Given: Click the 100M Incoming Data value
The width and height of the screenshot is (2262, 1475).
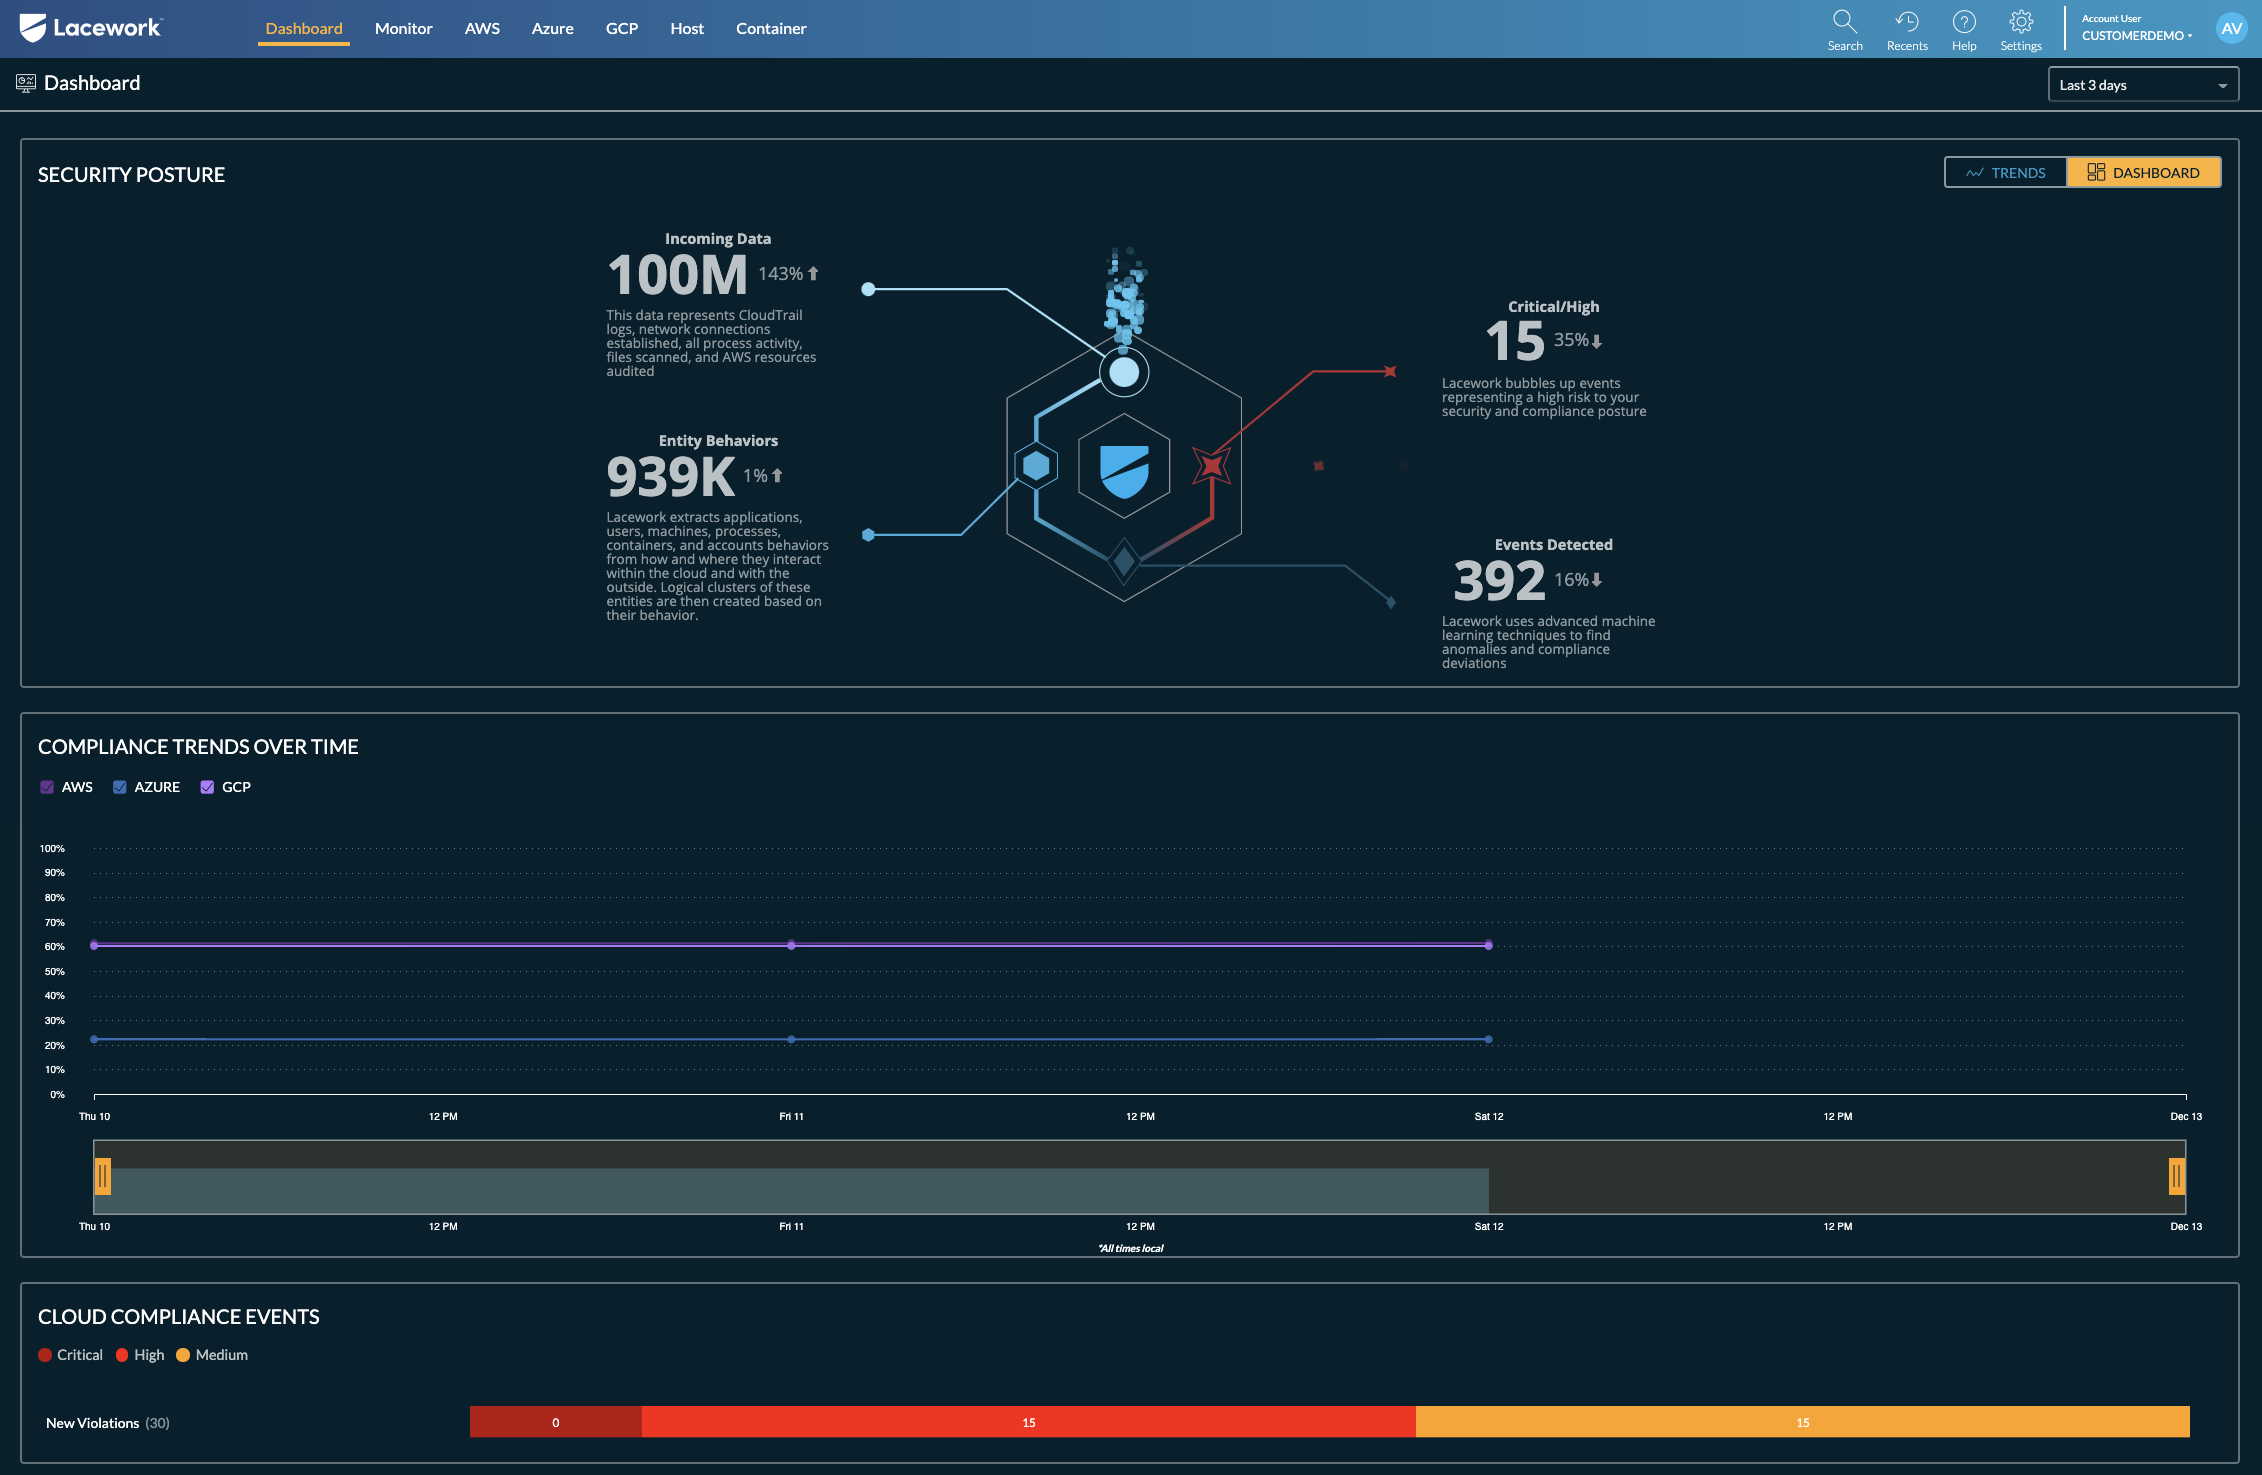Looking at the screenshot, I should 677,275.
